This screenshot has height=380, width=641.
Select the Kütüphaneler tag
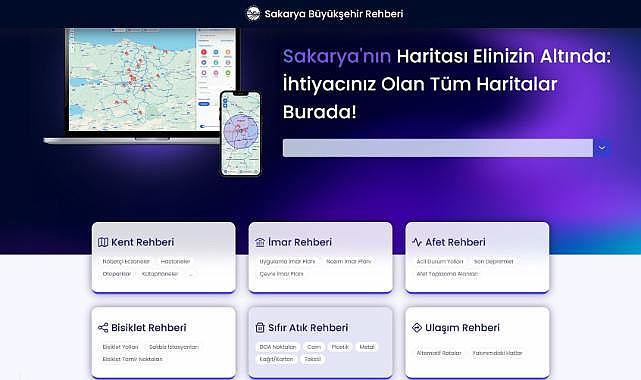160,274
